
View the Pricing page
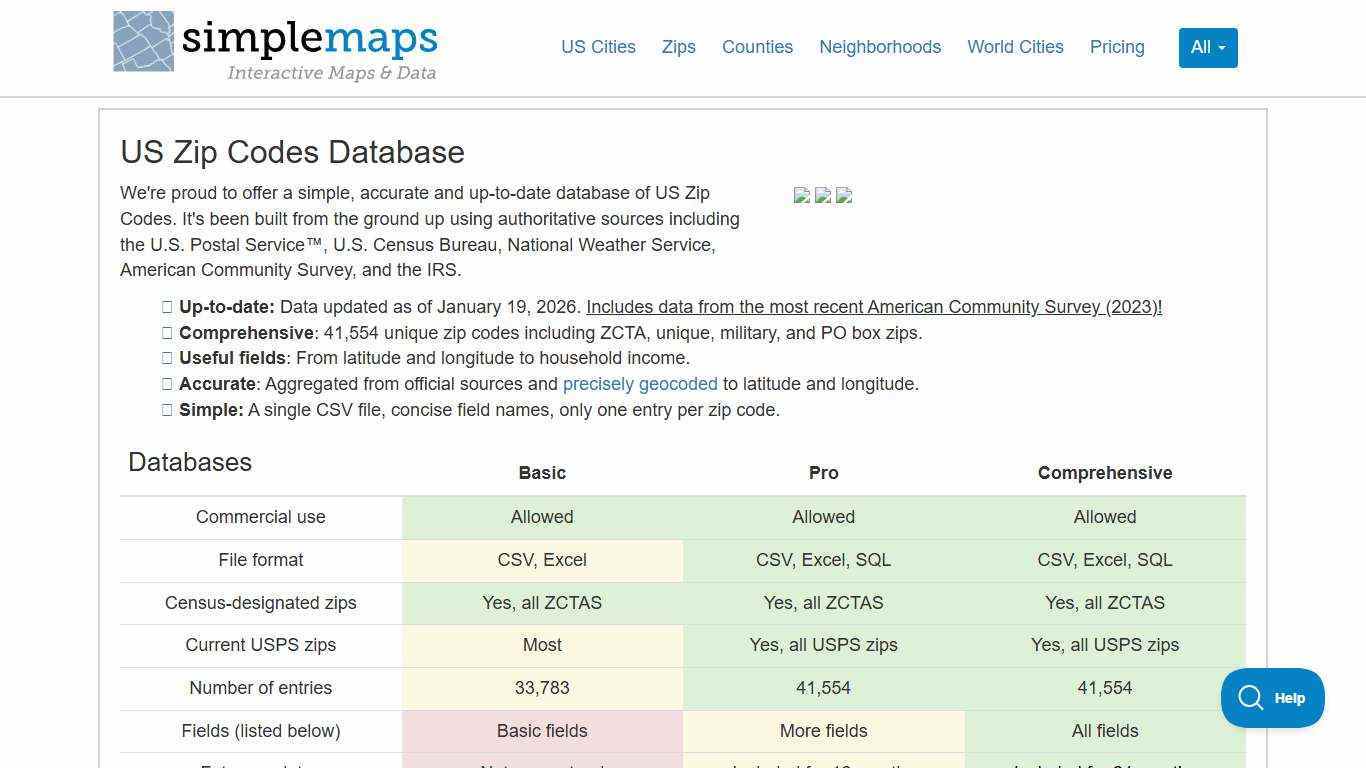coord(1117,47)
